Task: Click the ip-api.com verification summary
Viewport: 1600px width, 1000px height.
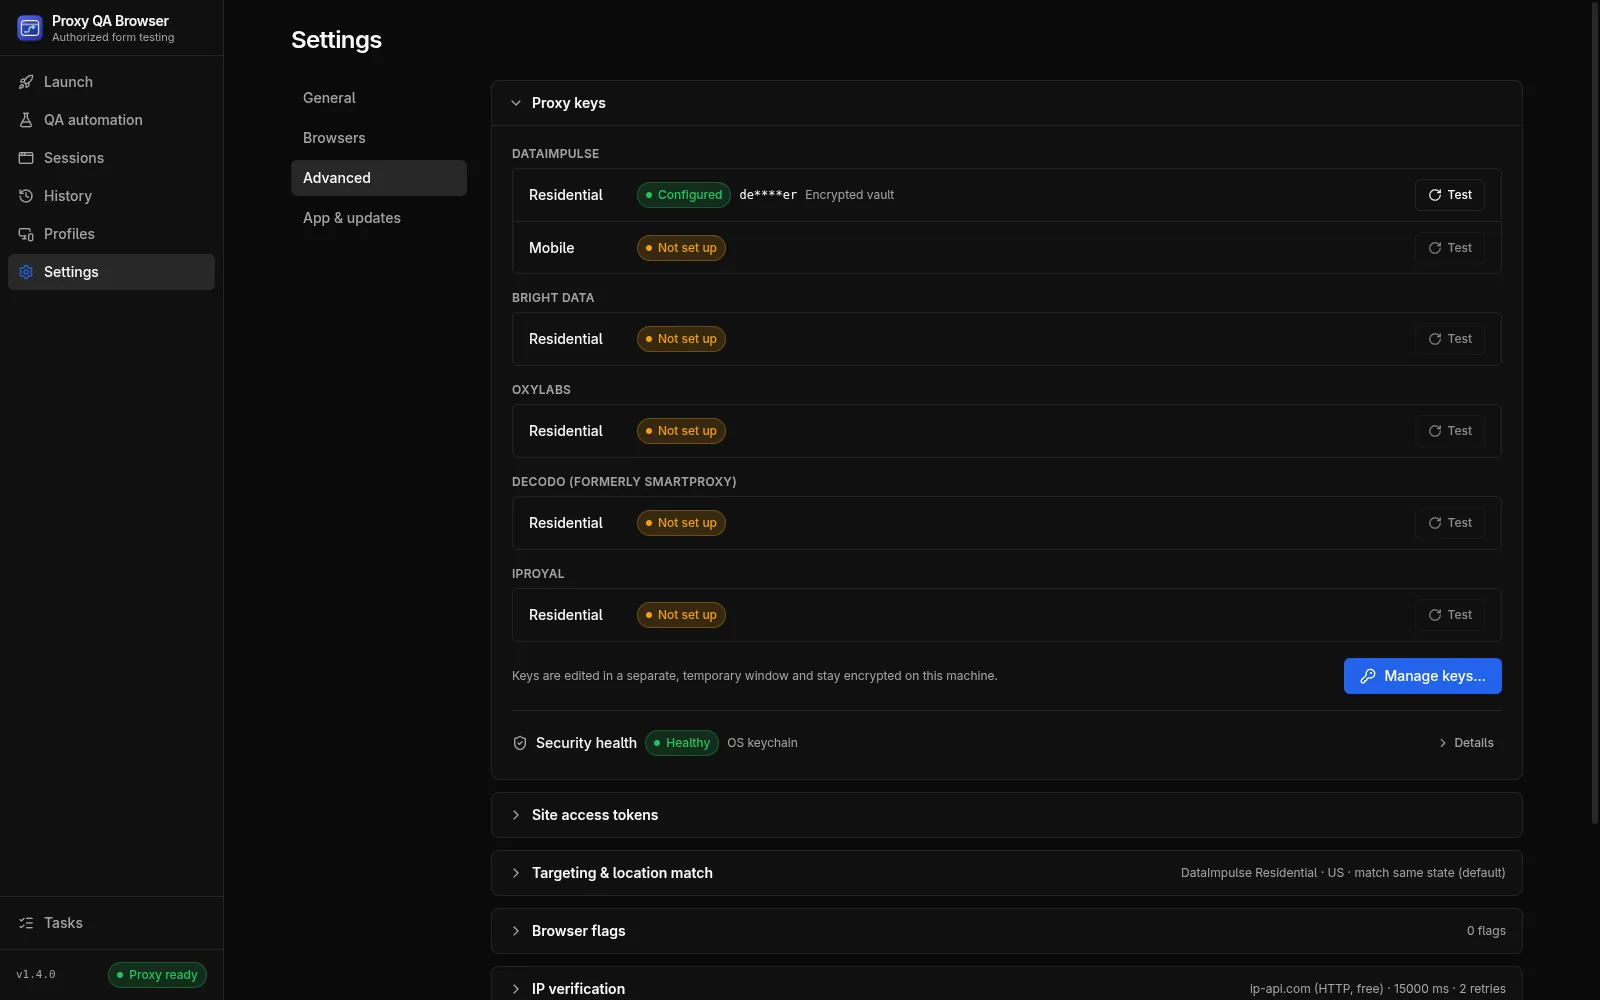Action: pos(1378,989)
